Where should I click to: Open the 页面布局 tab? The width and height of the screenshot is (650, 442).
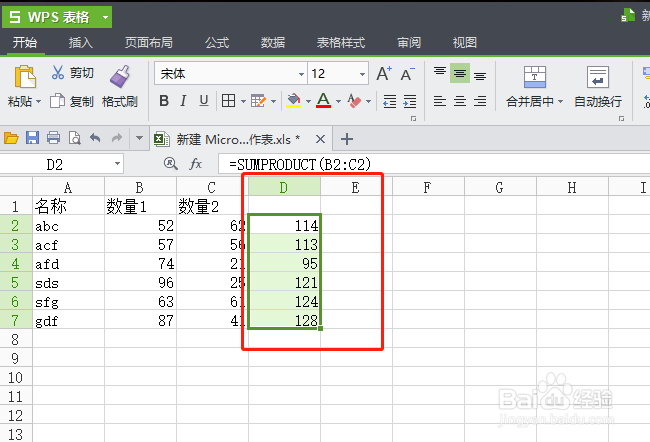148,42
